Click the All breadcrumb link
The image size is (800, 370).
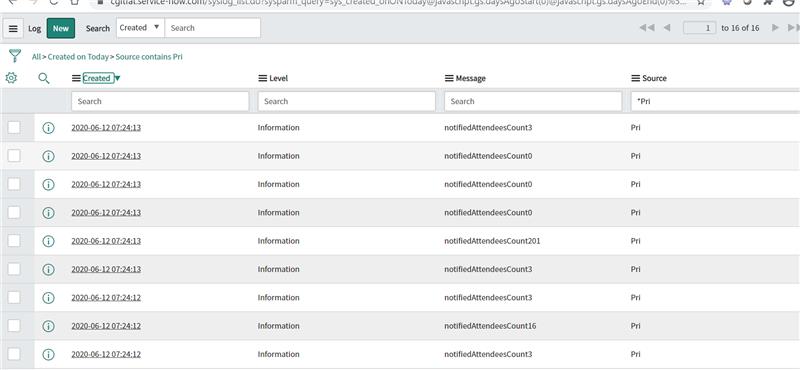click(36, 57)
